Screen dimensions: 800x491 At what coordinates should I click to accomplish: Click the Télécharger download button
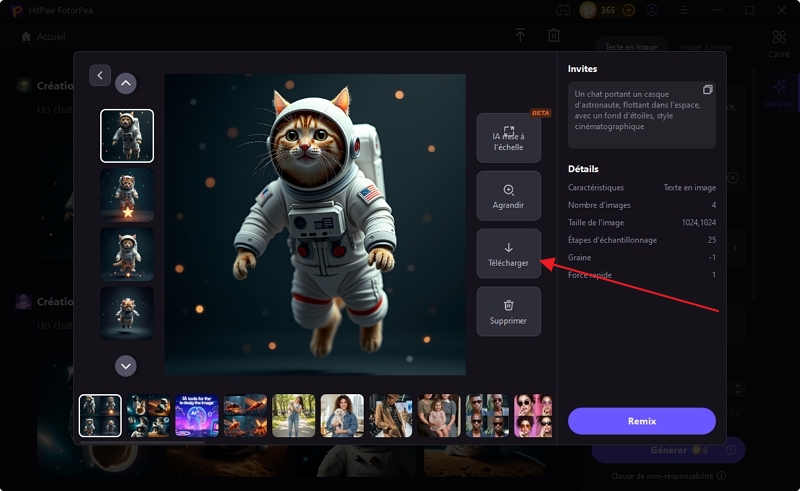(508, 254)
